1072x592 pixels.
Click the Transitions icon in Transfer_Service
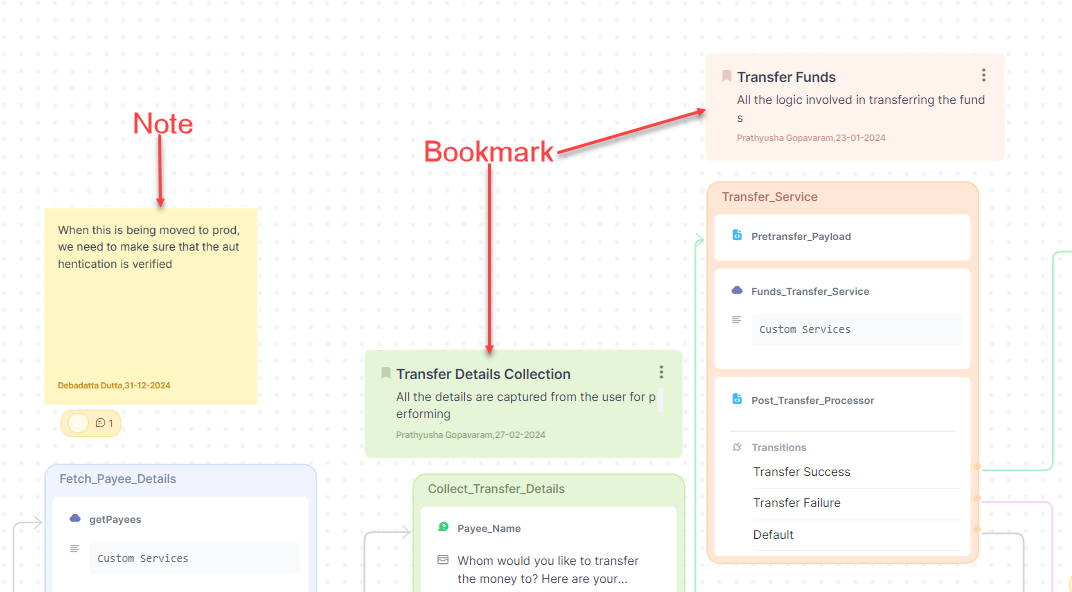(737, 447)
